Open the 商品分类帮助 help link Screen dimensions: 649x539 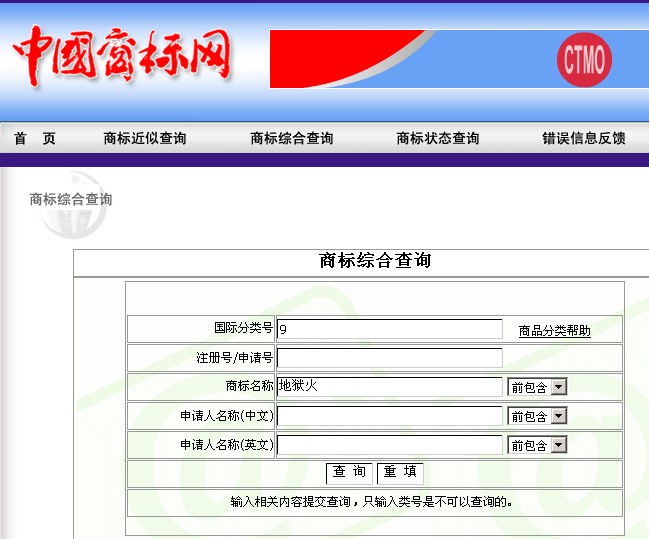pos(554,331)
